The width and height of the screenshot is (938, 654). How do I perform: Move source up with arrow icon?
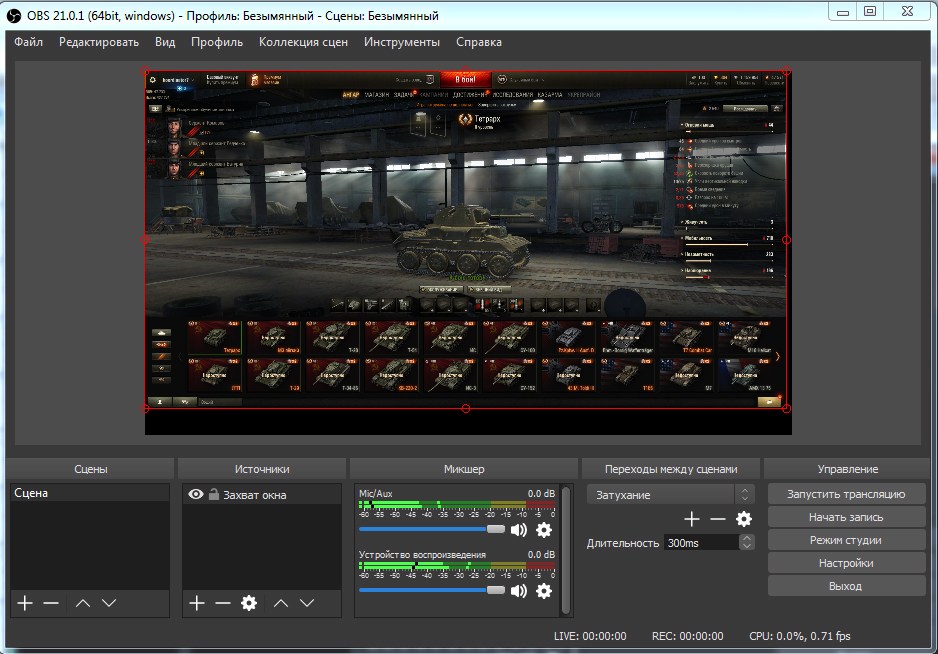pos(281,603)
